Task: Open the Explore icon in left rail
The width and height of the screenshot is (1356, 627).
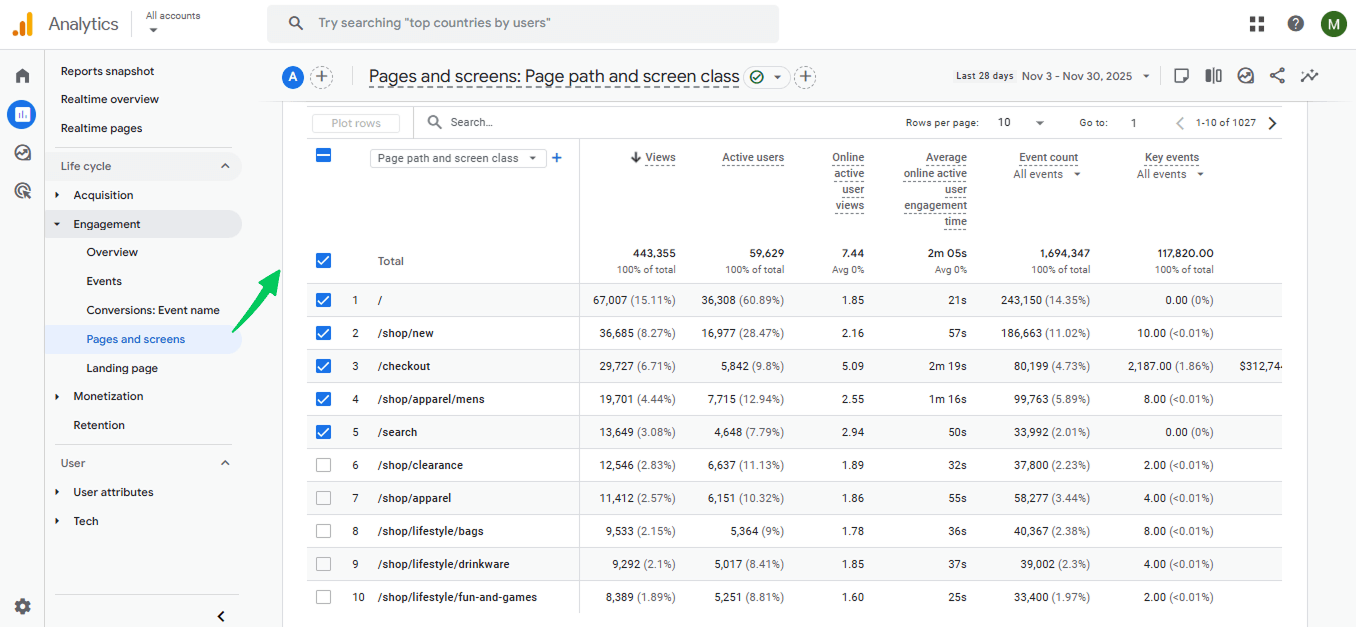Action: (22, 153)
